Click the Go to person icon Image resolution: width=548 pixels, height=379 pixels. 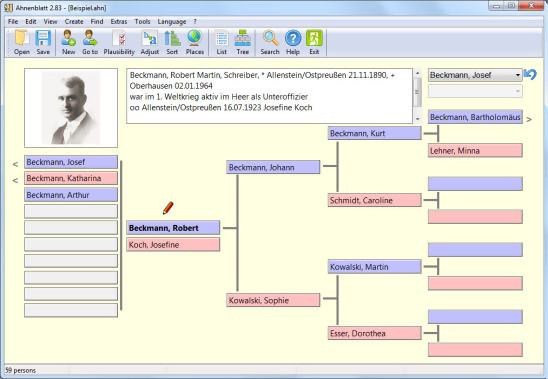90,42
